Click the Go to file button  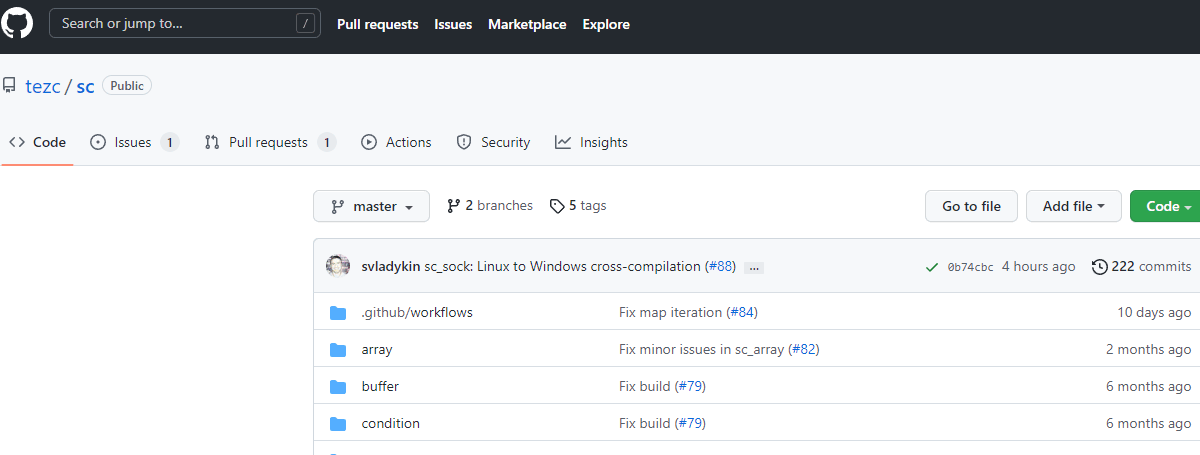pyautogui.click(x=971, y=206)
